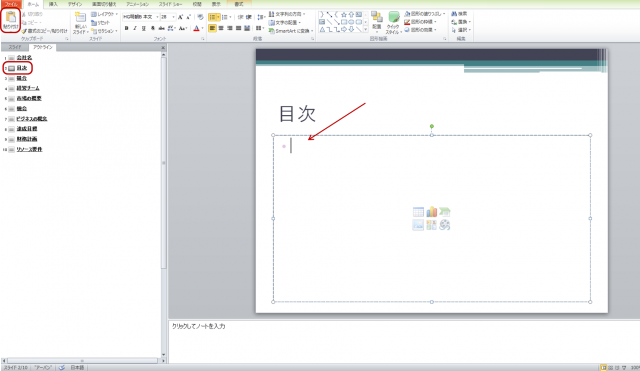
Task: Click the Shape Effects (図形の効果) button
Action: pyautogui.click(x=420, y=30)
